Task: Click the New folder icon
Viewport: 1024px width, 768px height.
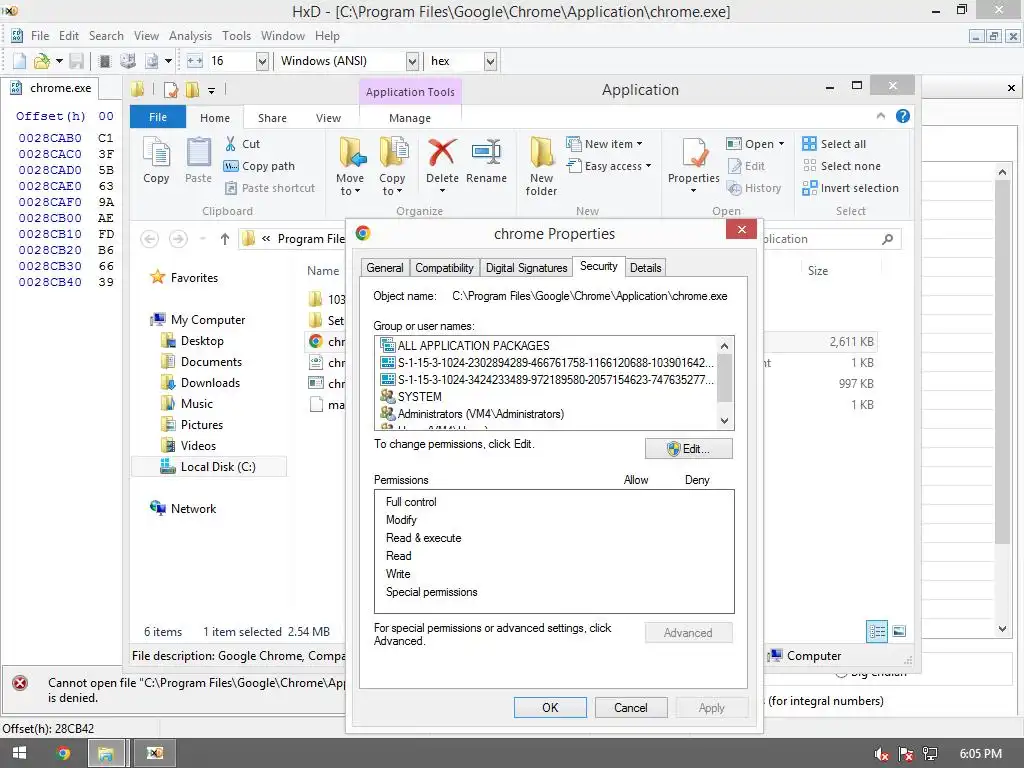Action: coord(541,152)
